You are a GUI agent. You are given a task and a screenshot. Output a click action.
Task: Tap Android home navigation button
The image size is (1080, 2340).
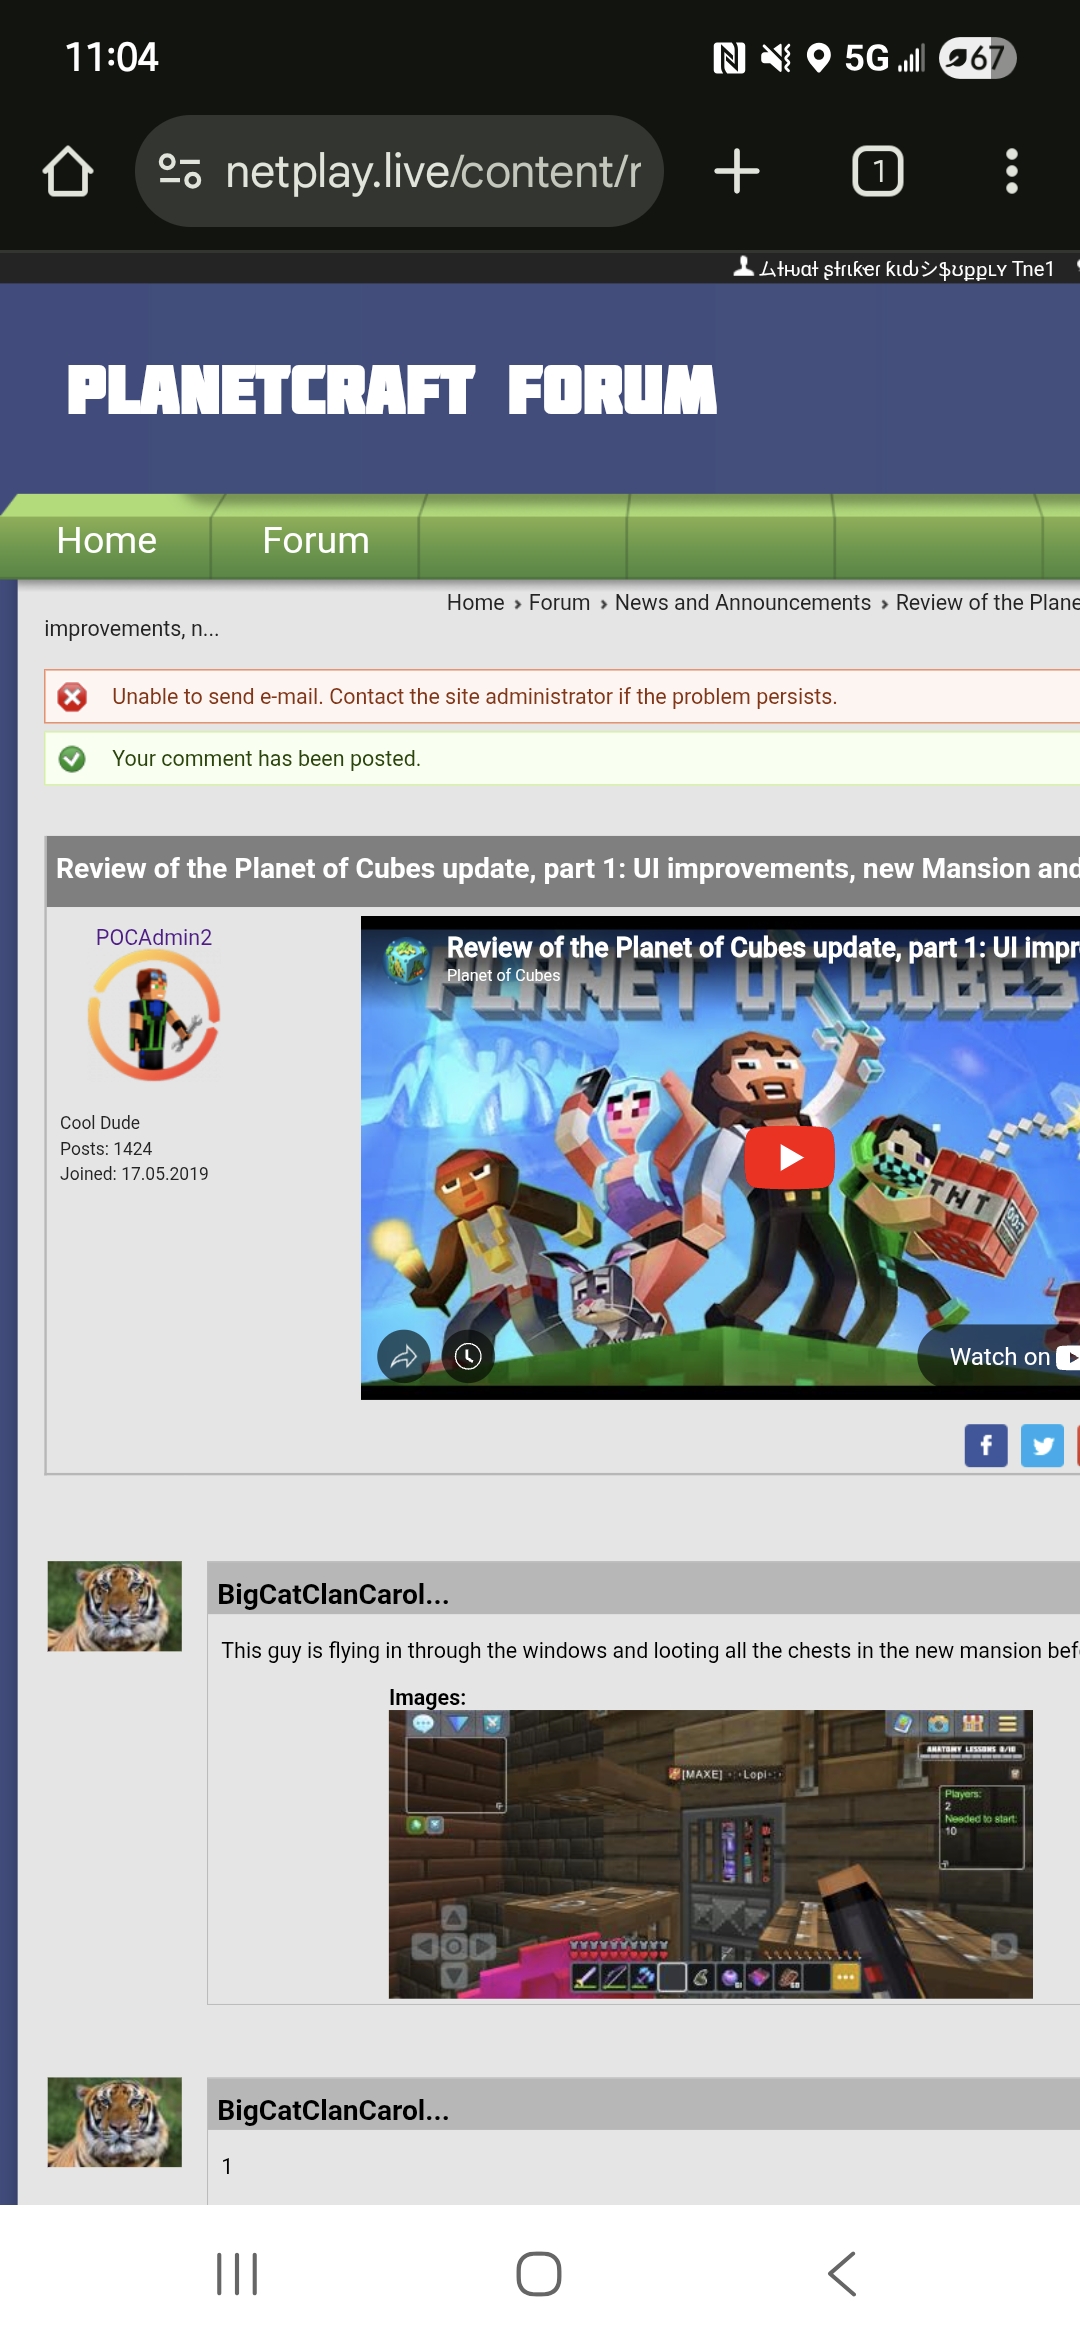539,2274
